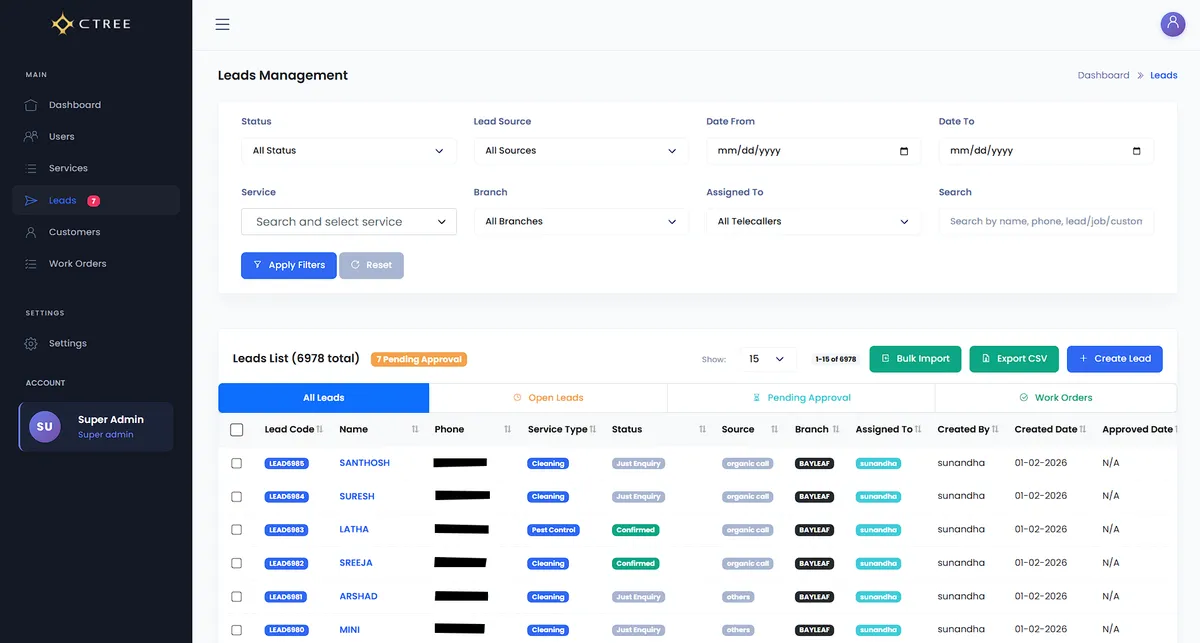Focus the Date From input field
Viewport: 1200px width, 643px height.
814,151
